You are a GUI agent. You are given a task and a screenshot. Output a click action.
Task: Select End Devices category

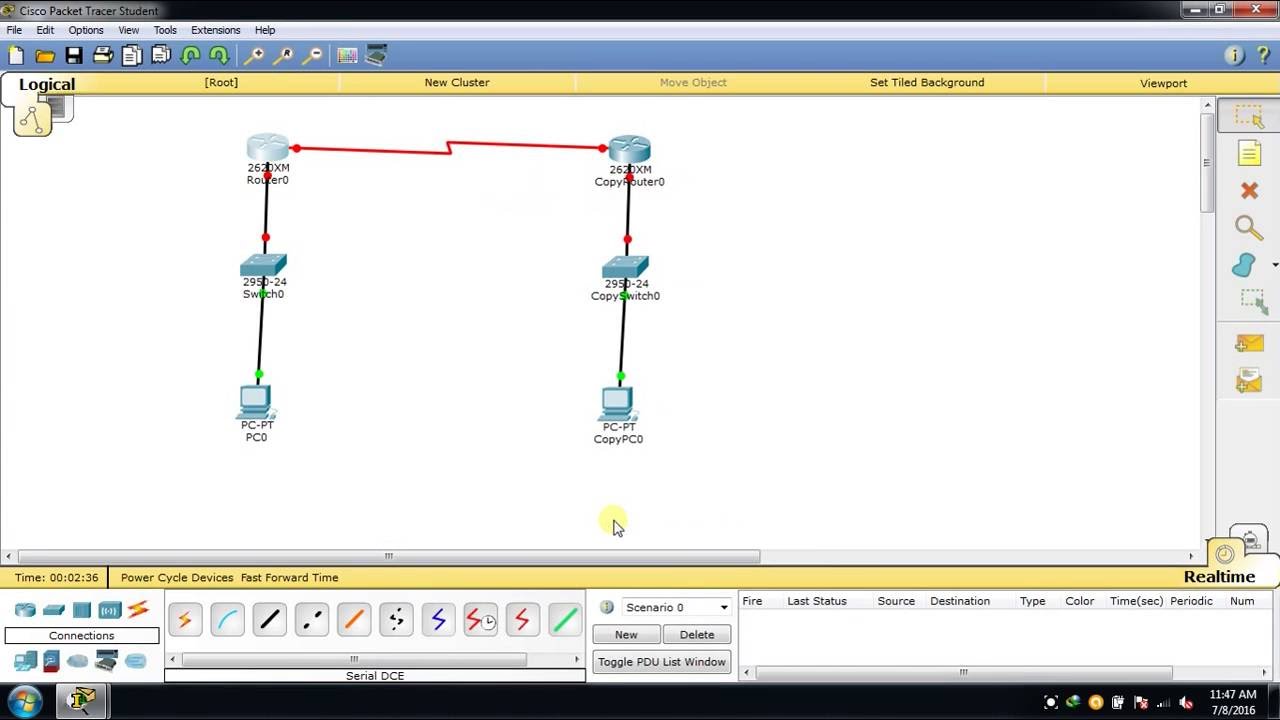click(25, 661)
